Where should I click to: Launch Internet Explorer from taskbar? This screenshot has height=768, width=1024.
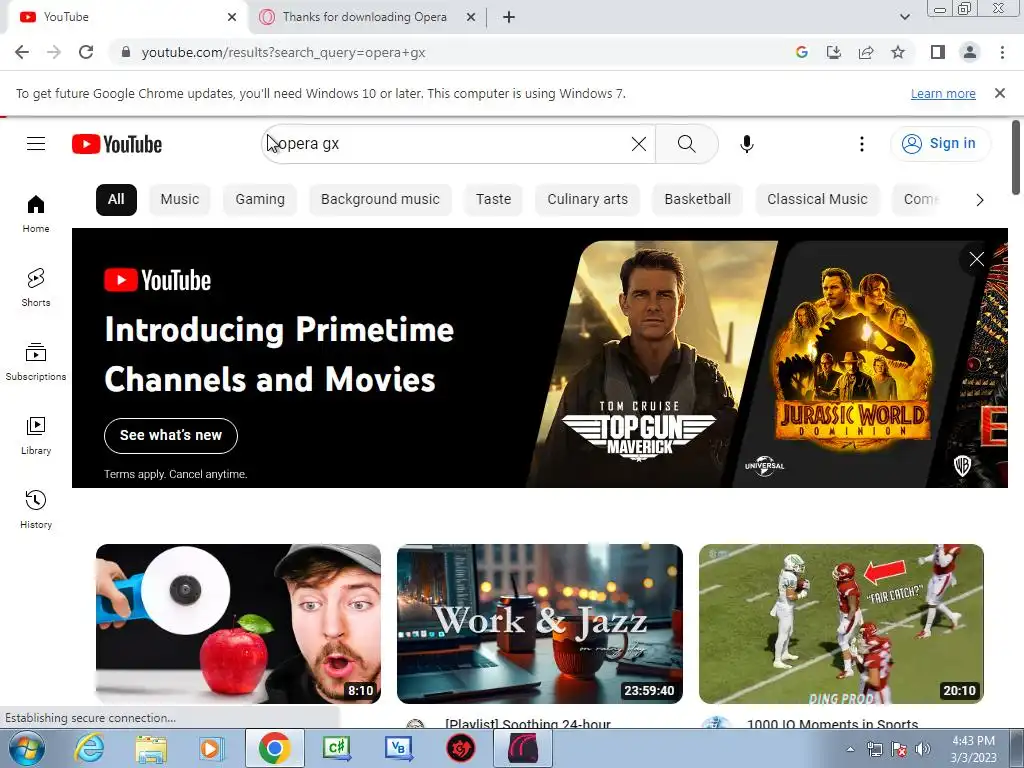click(x=89, y=748)
